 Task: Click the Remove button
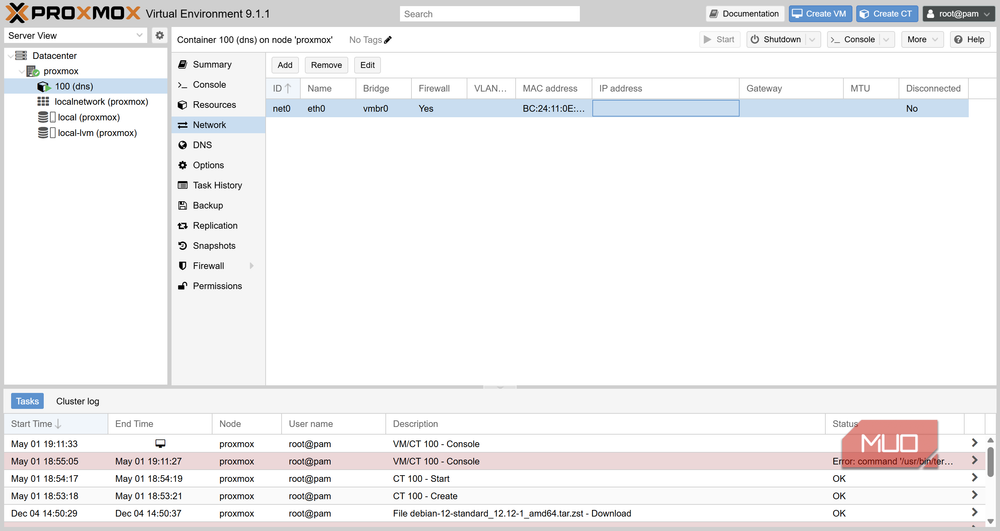327,65
